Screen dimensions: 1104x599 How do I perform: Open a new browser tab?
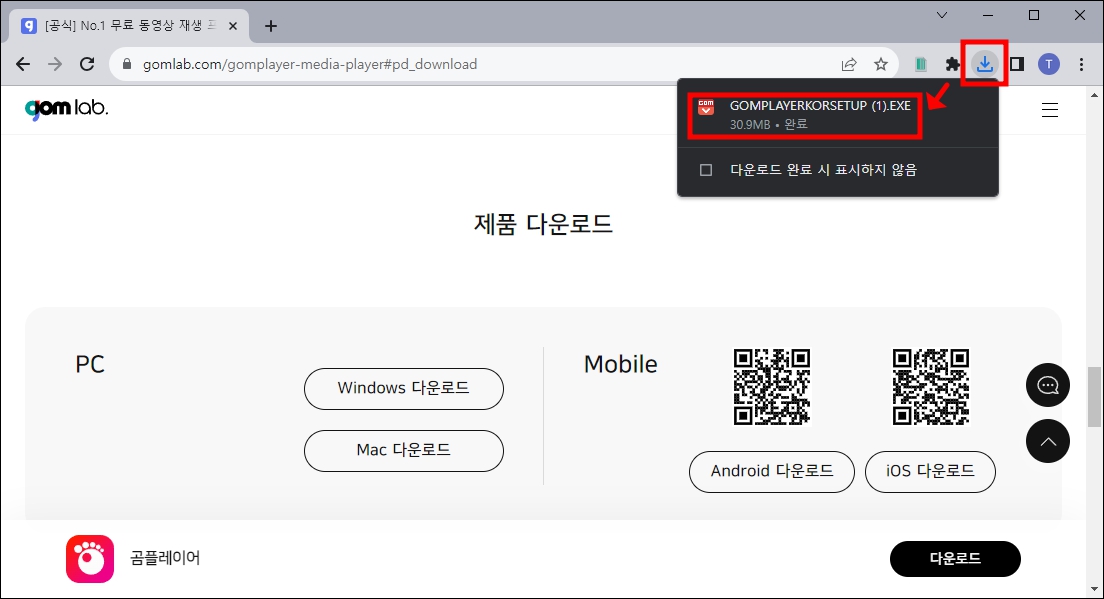point(271,26)
